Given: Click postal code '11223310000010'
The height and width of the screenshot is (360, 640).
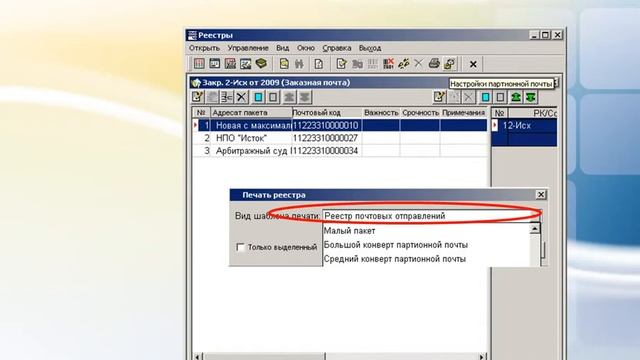Looking at the screenshot, I should tap(325, 125).
